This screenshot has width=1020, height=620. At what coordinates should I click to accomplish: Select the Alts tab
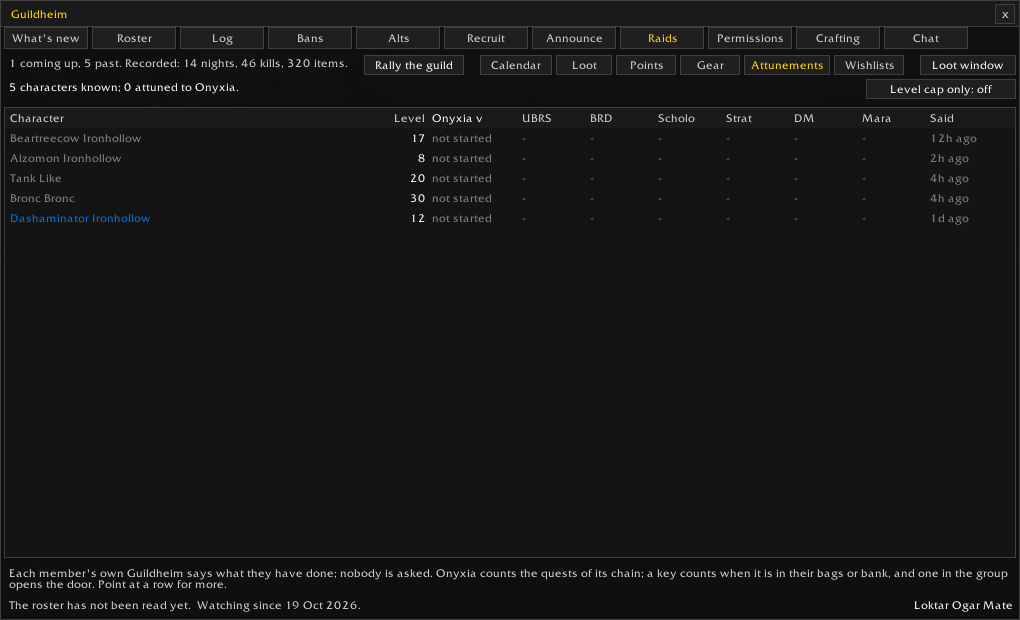pyautogui.click(x=398, y=38)
